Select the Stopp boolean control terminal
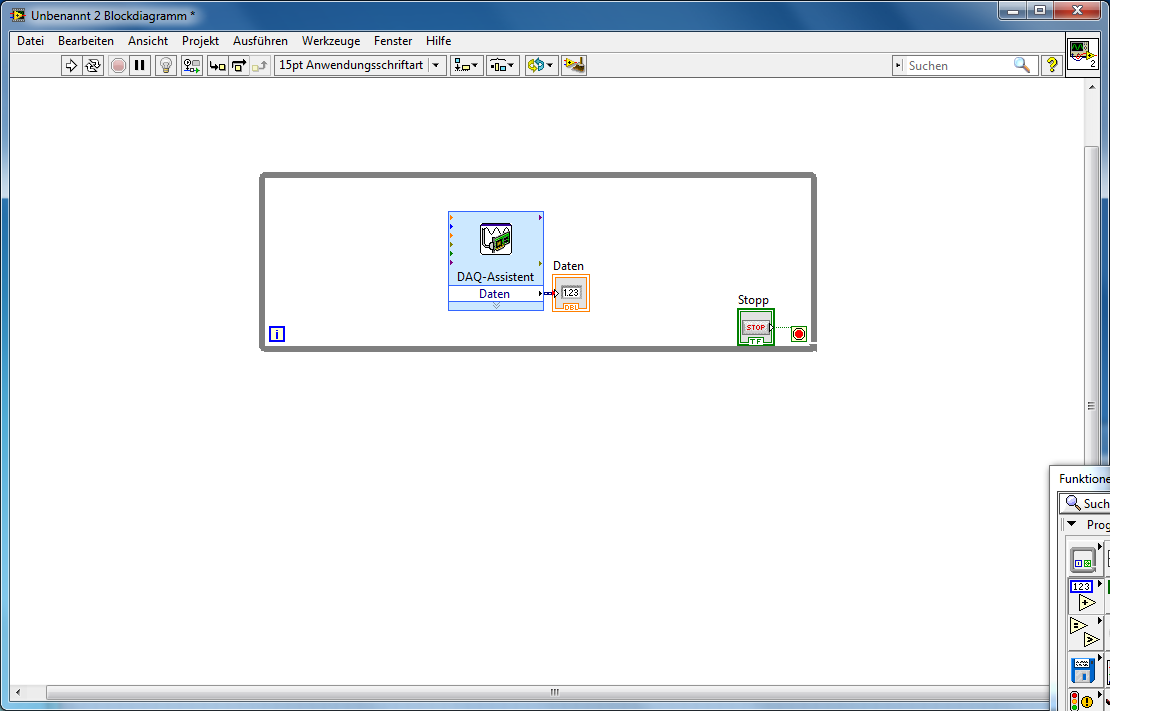The image size is (1152, 711). 756,327
